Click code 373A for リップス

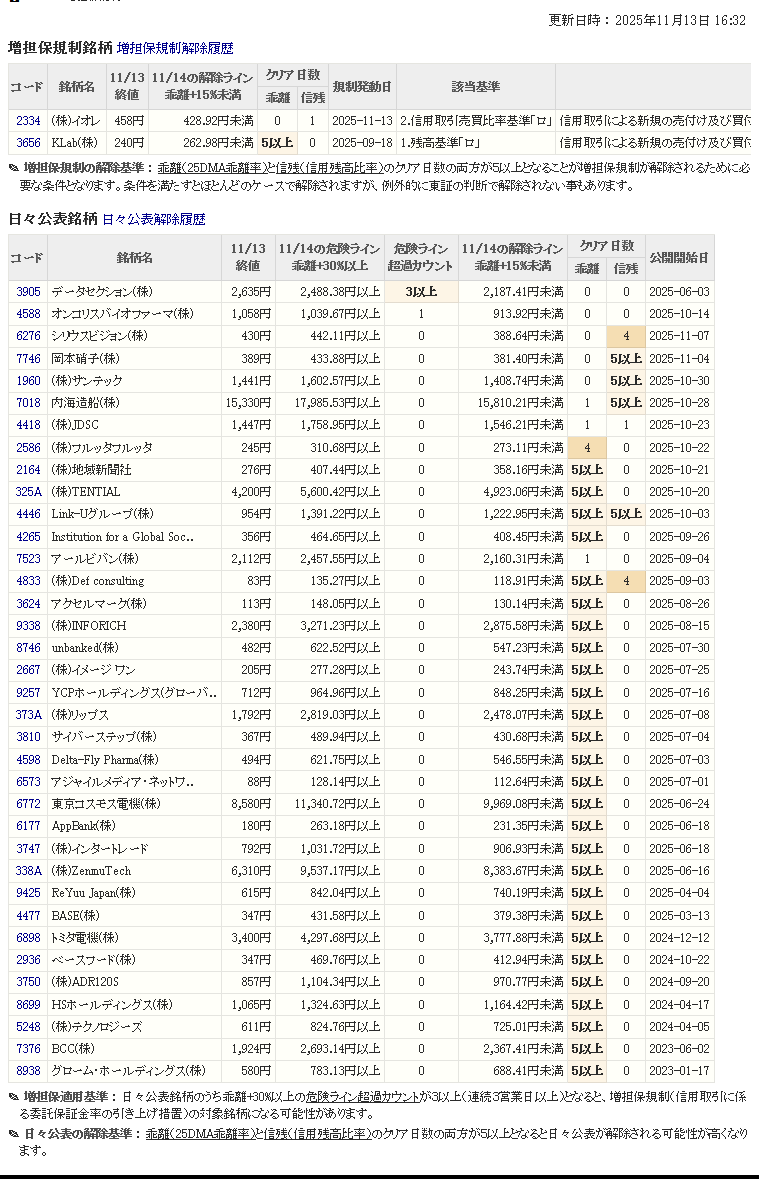[28, 715]
